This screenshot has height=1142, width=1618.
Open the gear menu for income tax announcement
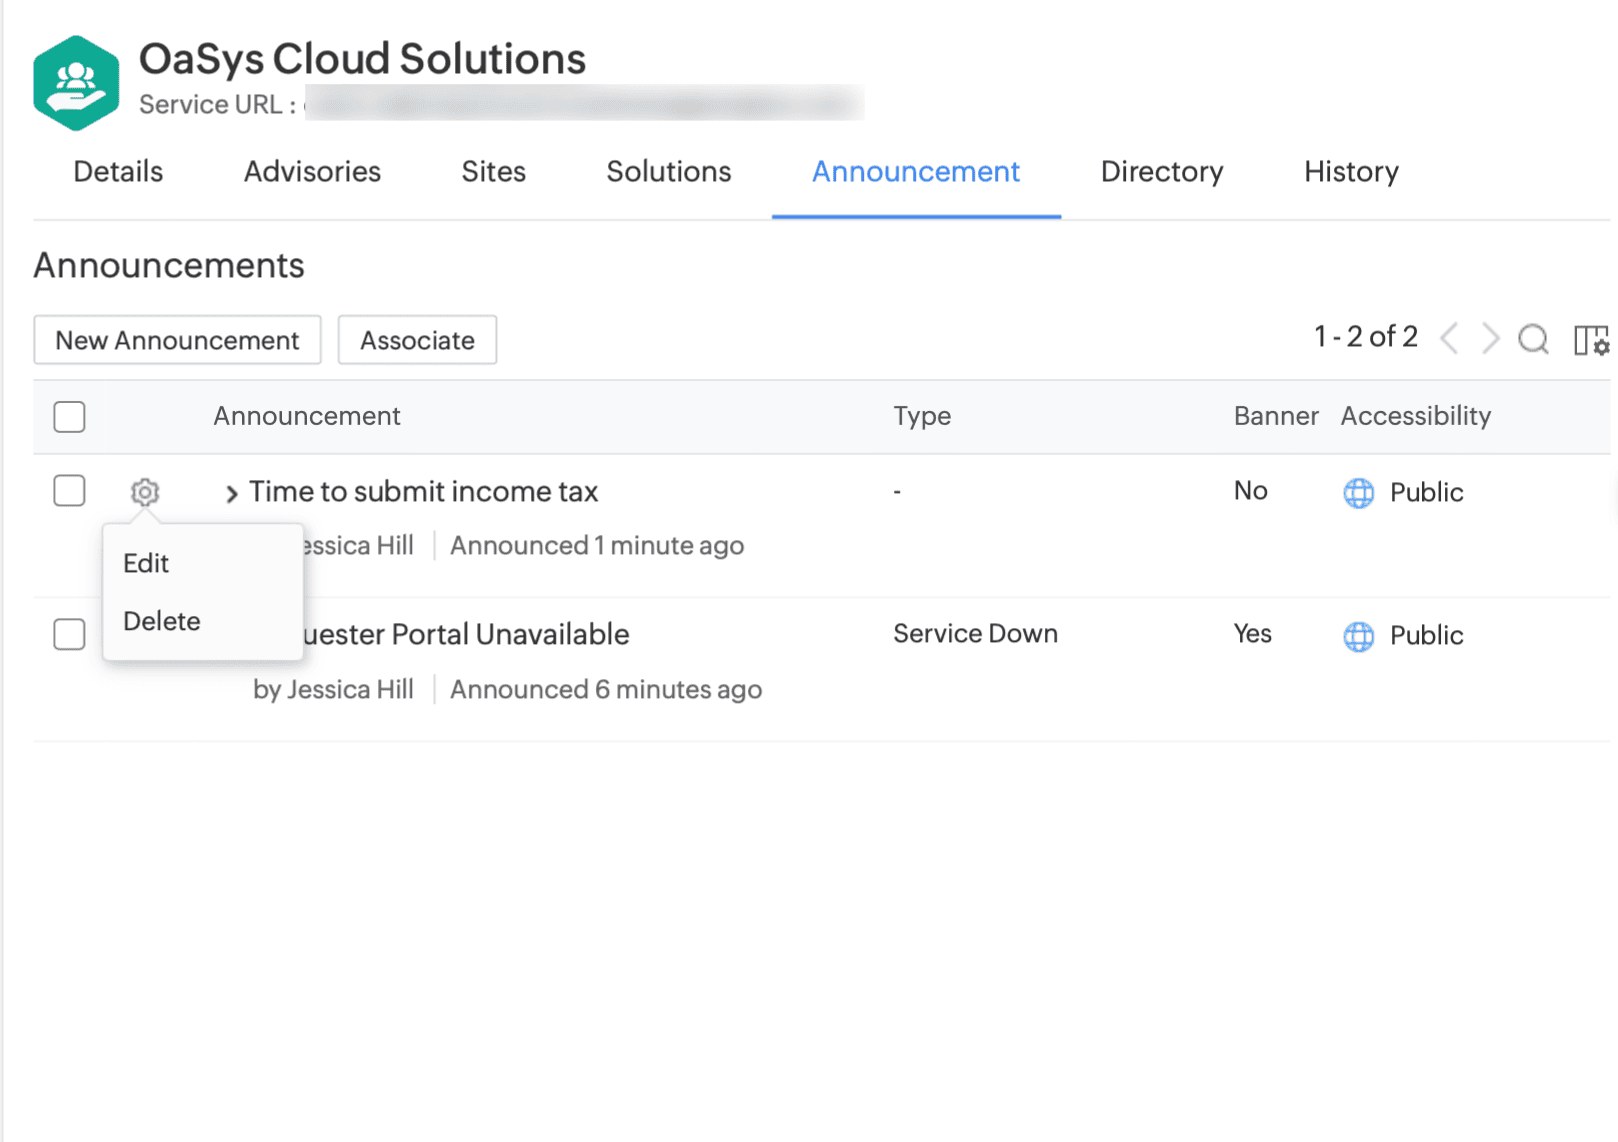(x=145, y=492)
